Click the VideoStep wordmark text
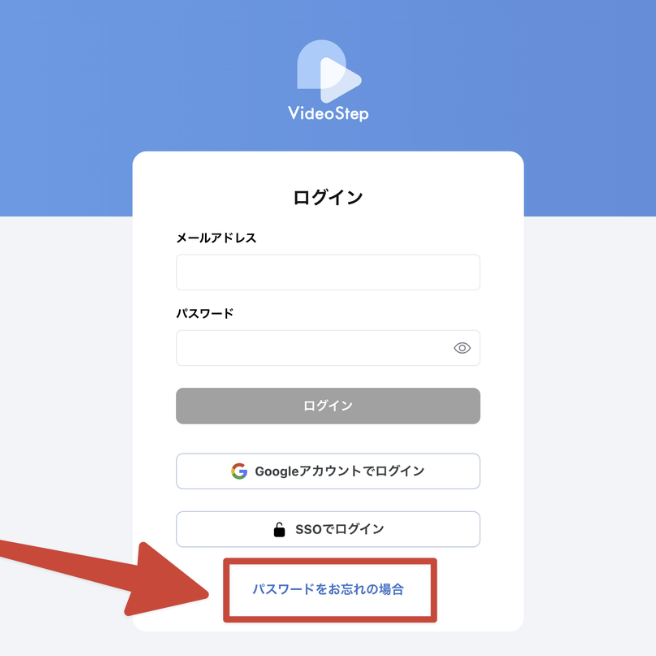The width and height of the screenshot is (656, 656). coord(328,113)
